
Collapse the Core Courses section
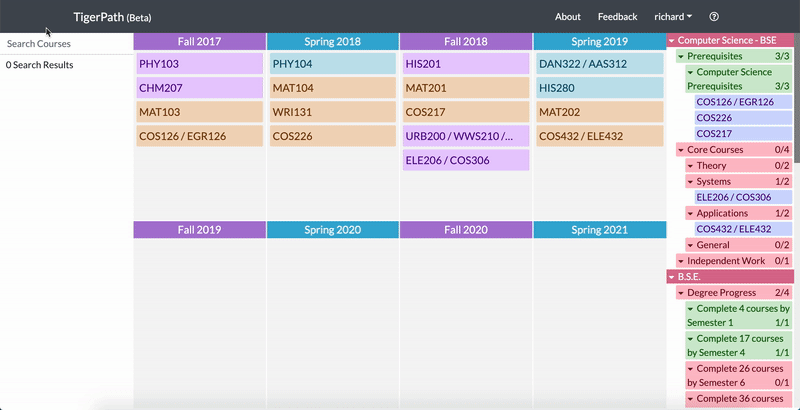[681, 150]
